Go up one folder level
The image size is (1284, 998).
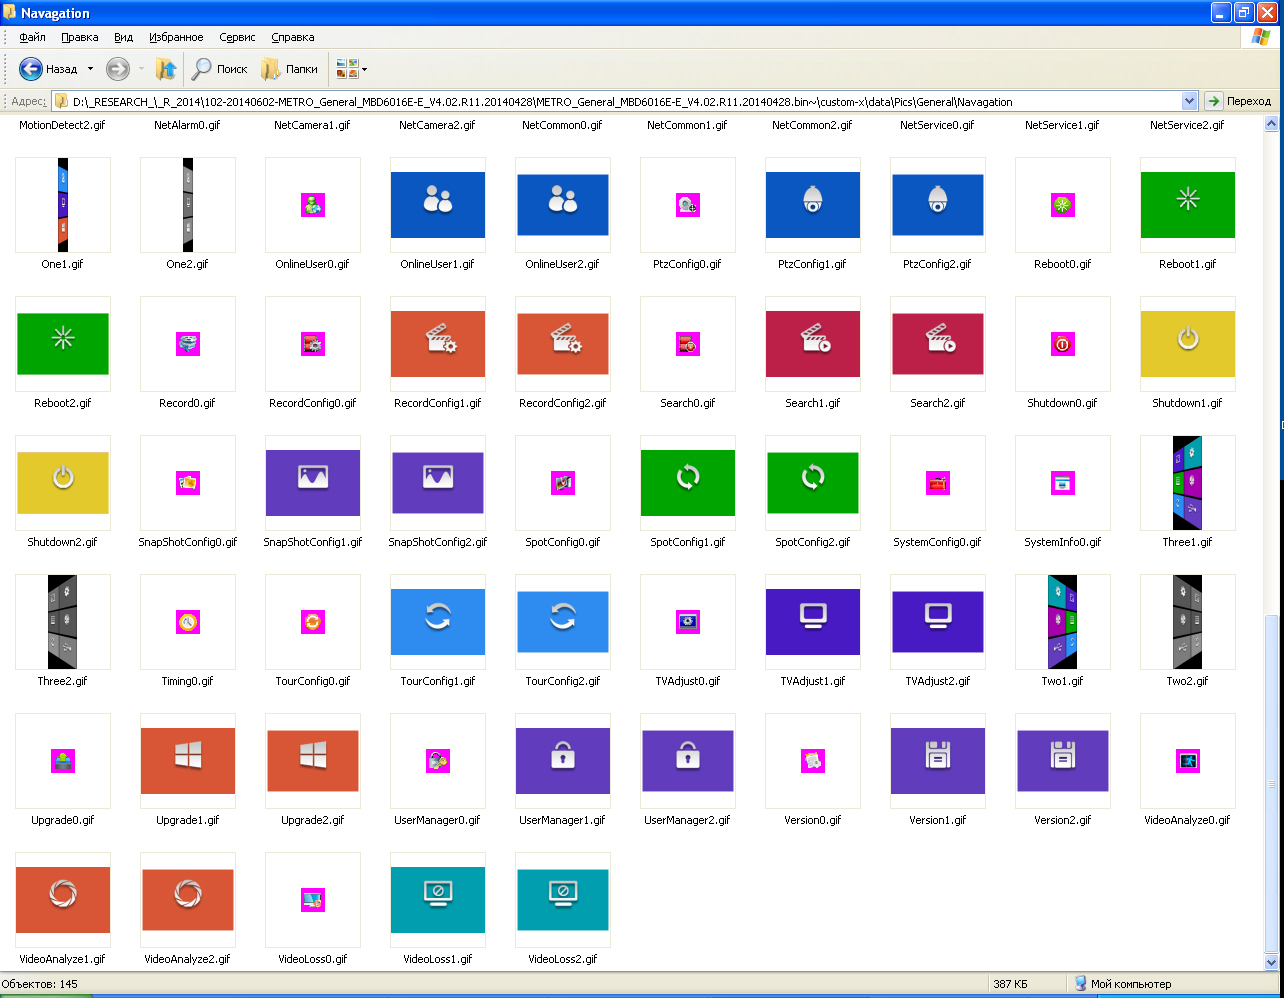[167, 69]
